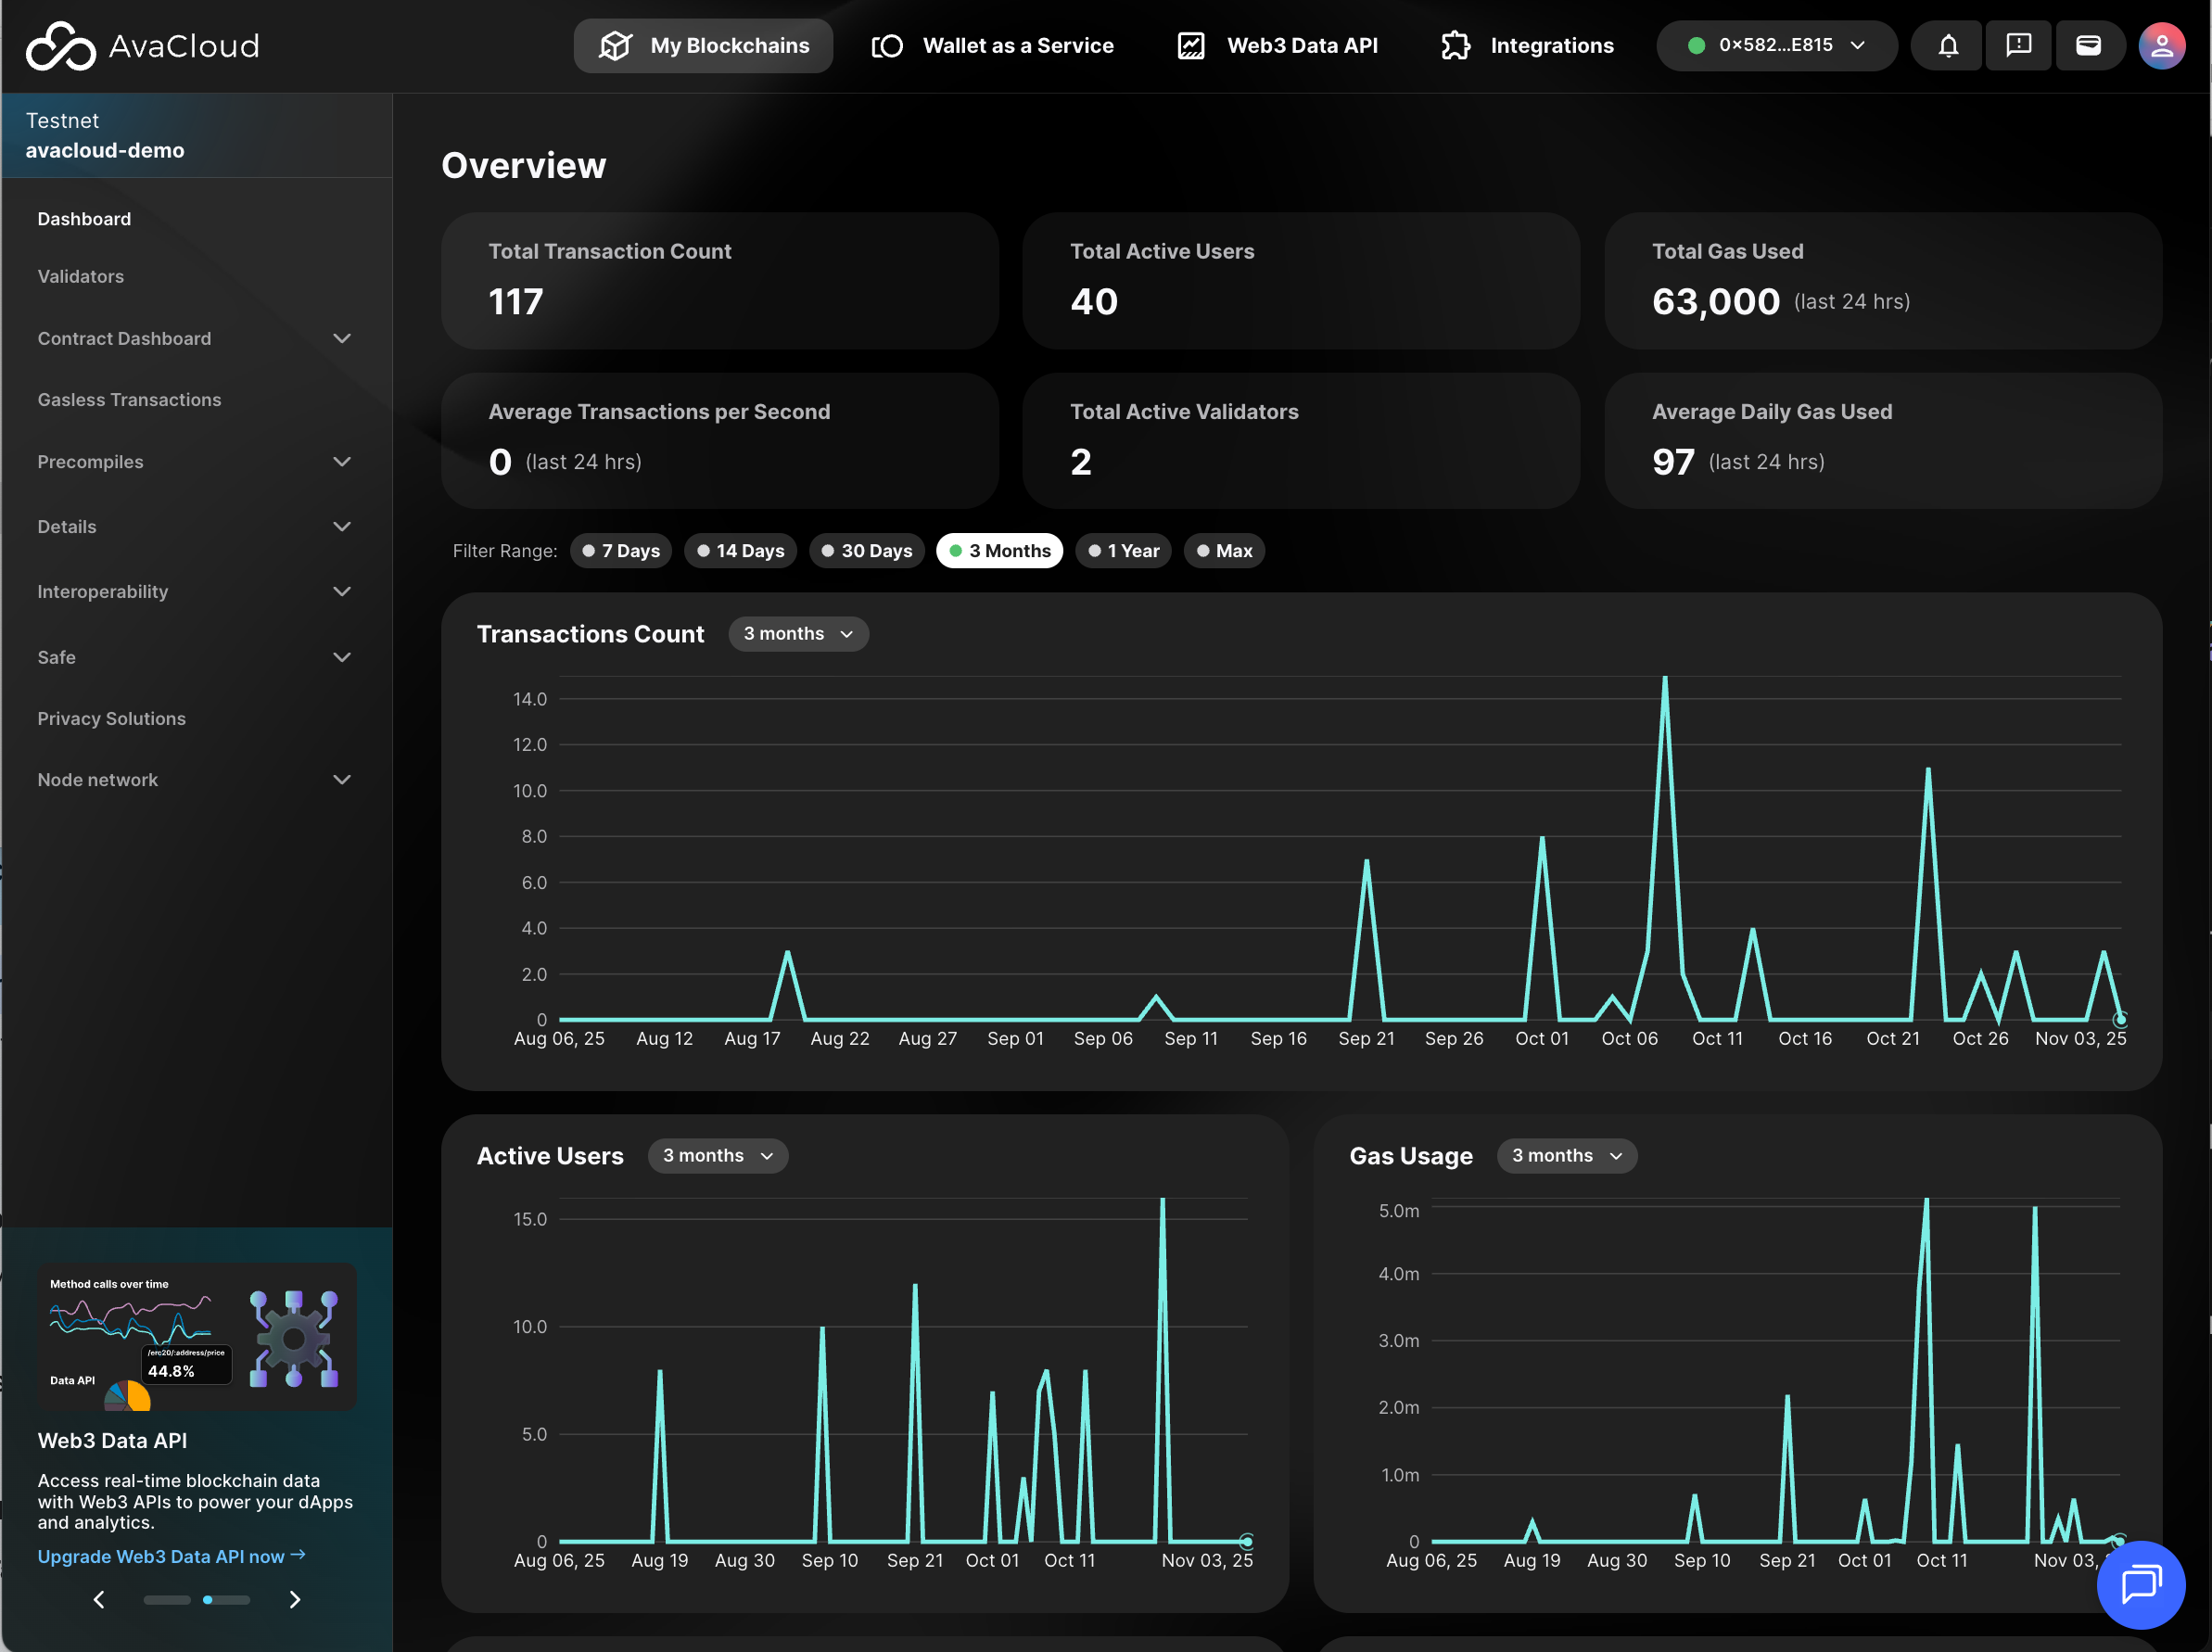Open the live chat support bubble
This screenshot has width=2212, height=1652.
(x=2140, y=1584)
